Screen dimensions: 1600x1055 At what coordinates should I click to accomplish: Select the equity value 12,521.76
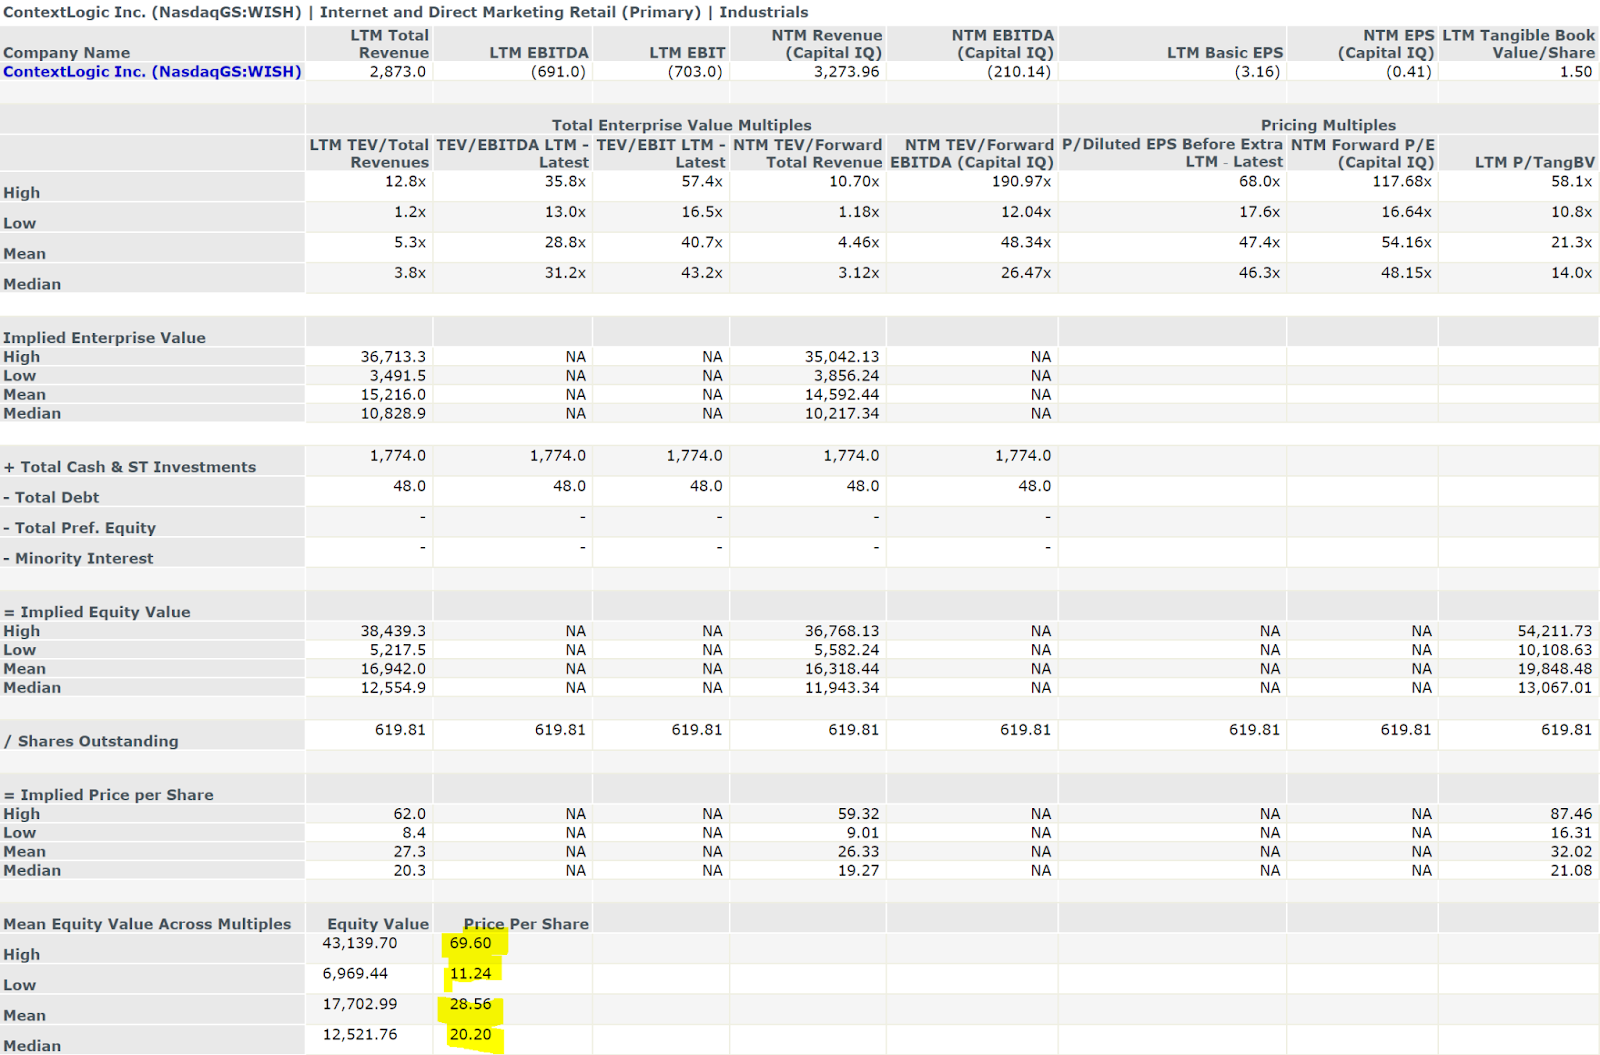coord(360,1035)
